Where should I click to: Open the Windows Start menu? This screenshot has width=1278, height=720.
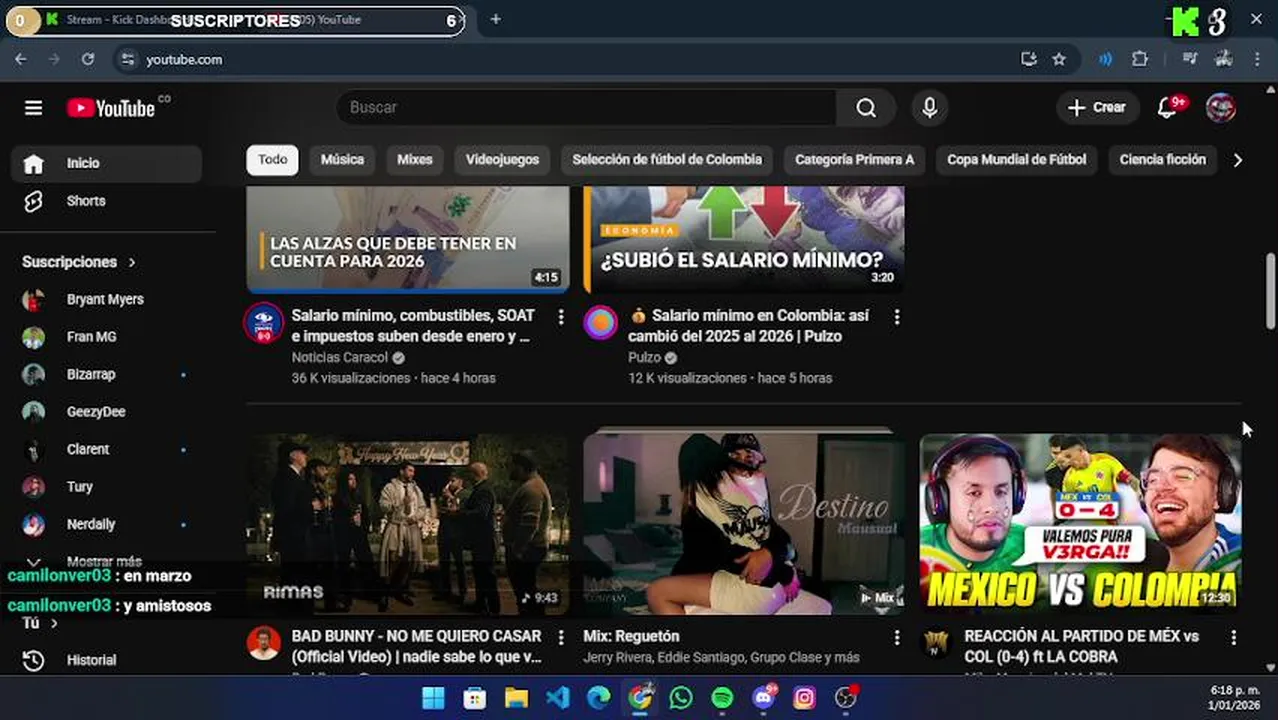pos(433,697)
